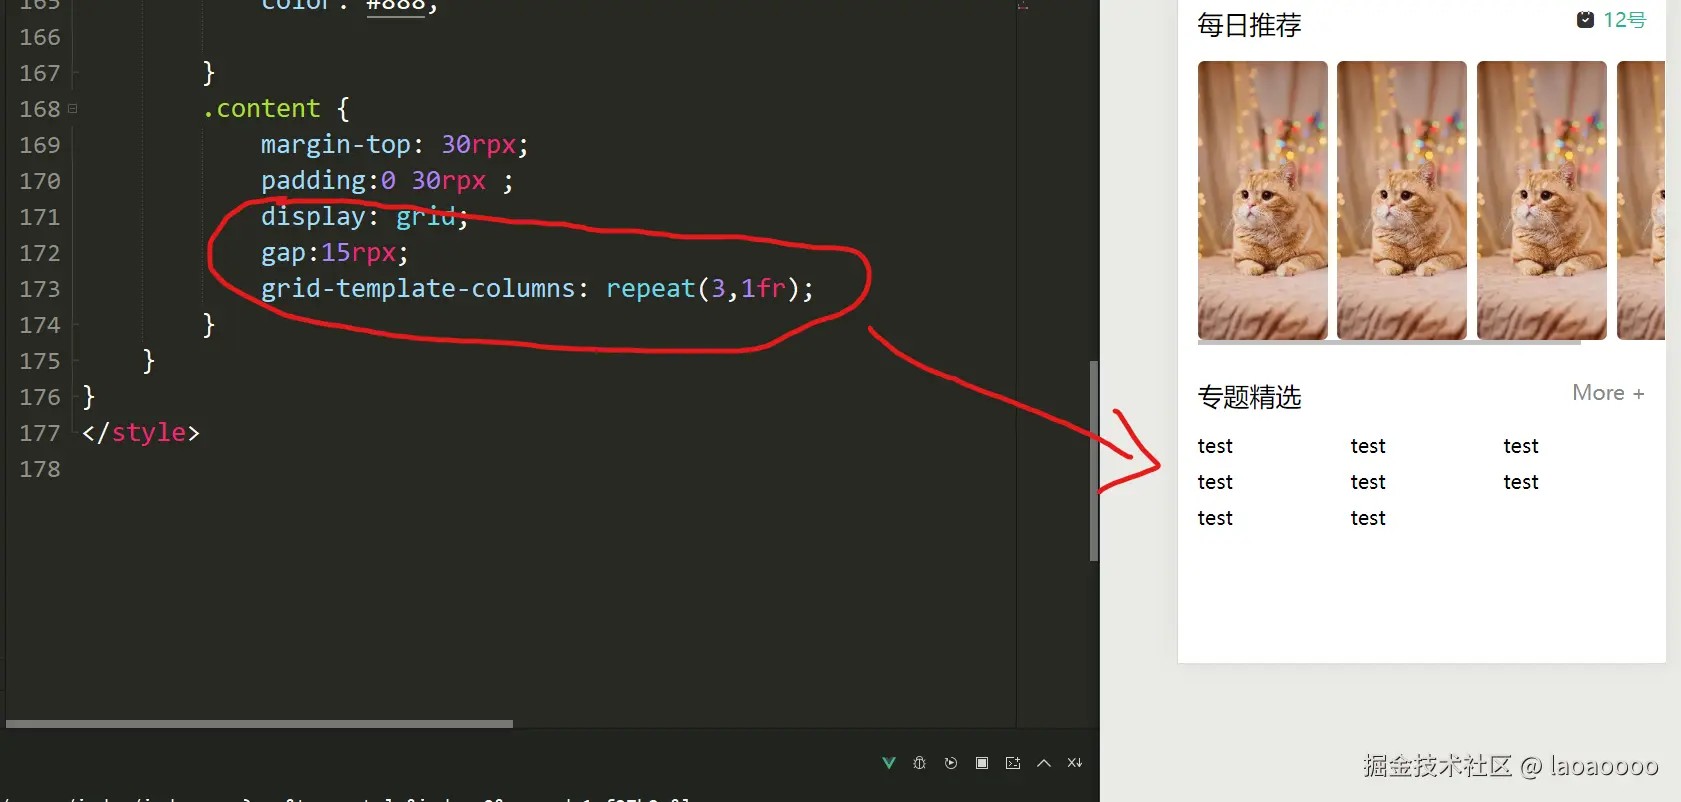The width and height of the screenshot is (1681, 802).
Task: Click the gap:15rpx declaration
Action: tap(334, 253)
